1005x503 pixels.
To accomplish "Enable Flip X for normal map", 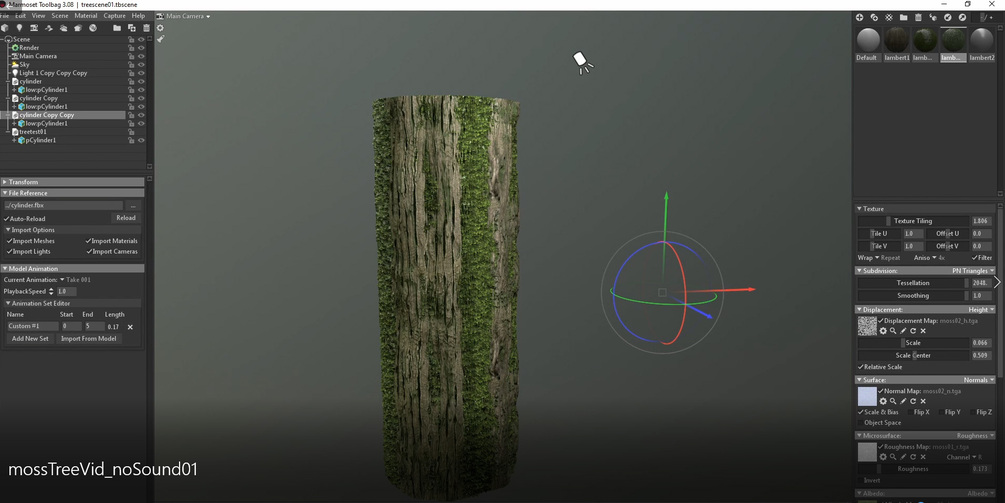I will point(911,412).
